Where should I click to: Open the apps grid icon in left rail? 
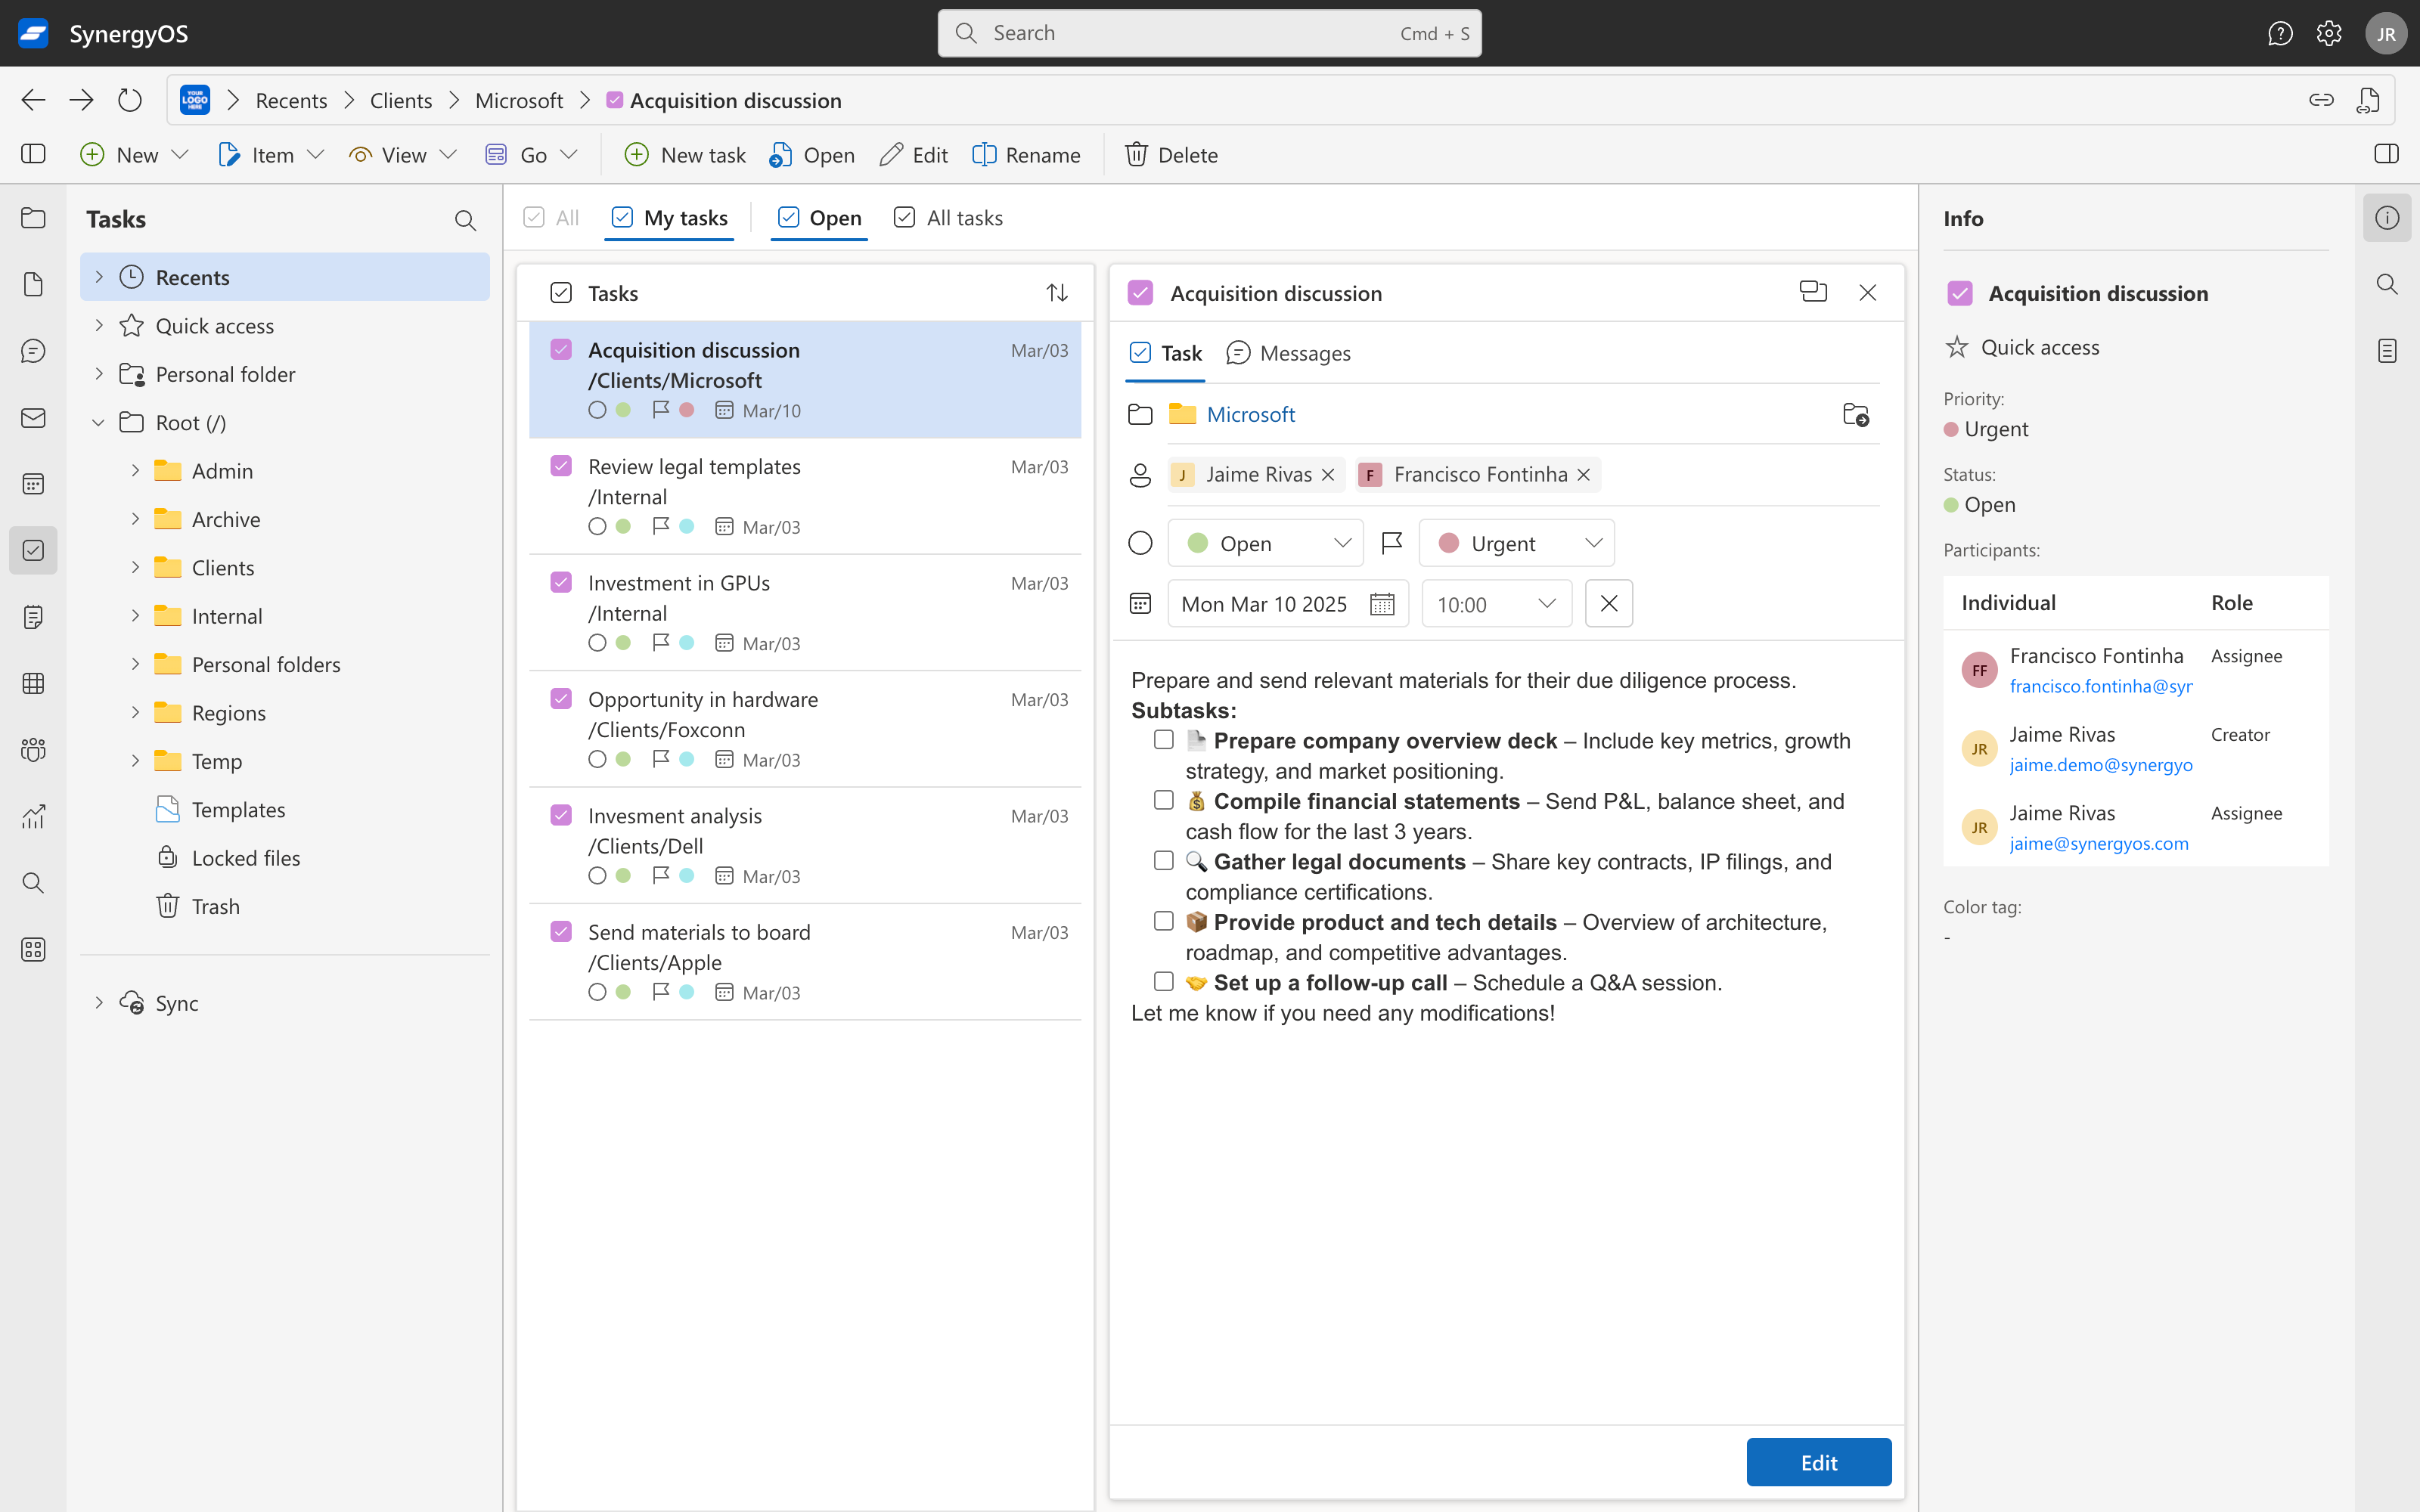(33, 950)
